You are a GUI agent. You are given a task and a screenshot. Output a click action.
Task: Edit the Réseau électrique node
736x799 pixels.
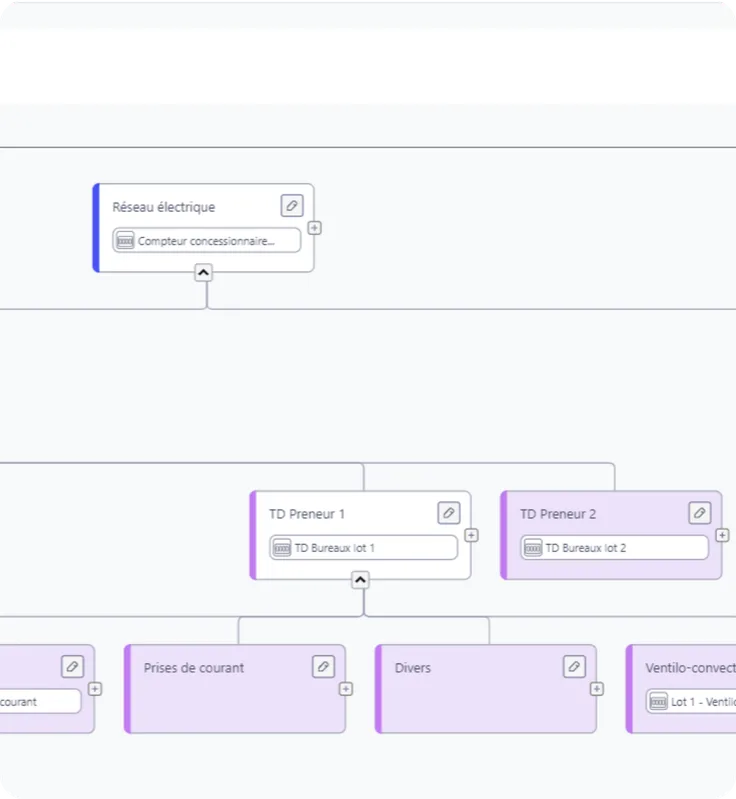[292, 205]
